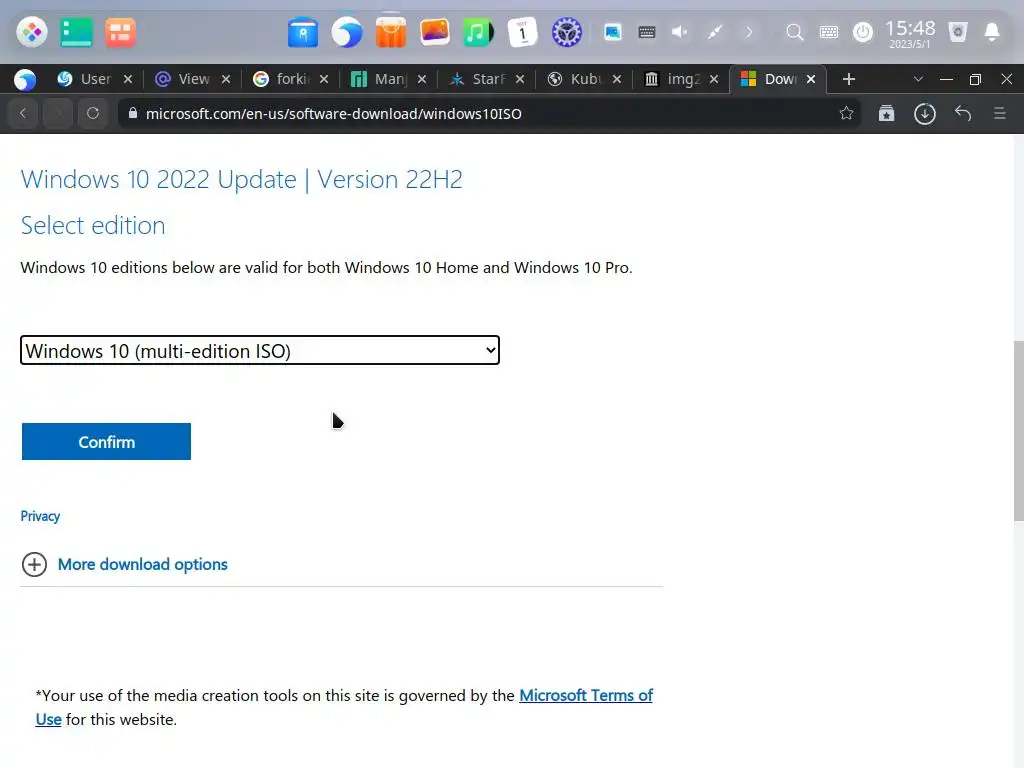The image size is (1024, 768).
Task: Open the orange app store bag icon
Action: [x=391, y=32]
